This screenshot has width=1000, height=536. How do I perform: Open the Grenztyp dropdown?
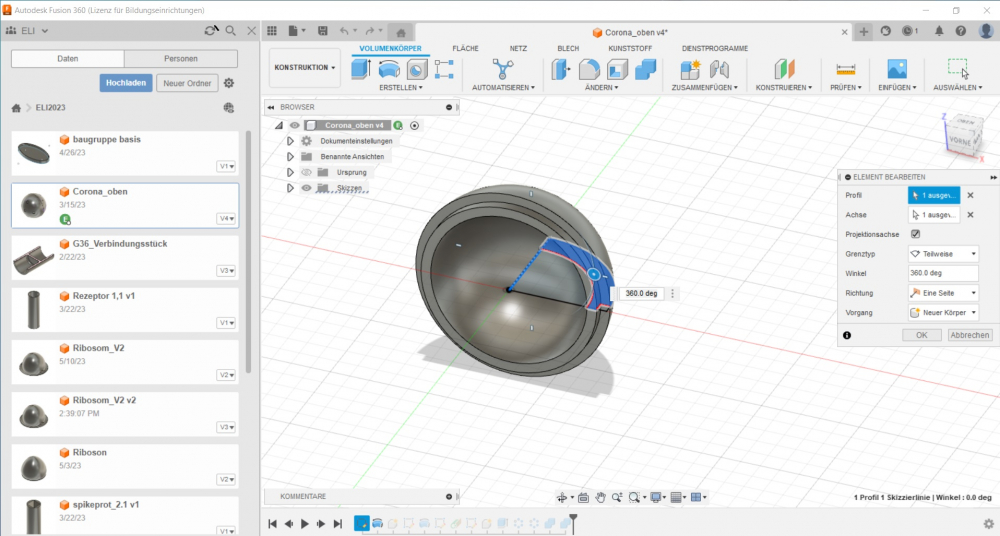click(943, 254)
